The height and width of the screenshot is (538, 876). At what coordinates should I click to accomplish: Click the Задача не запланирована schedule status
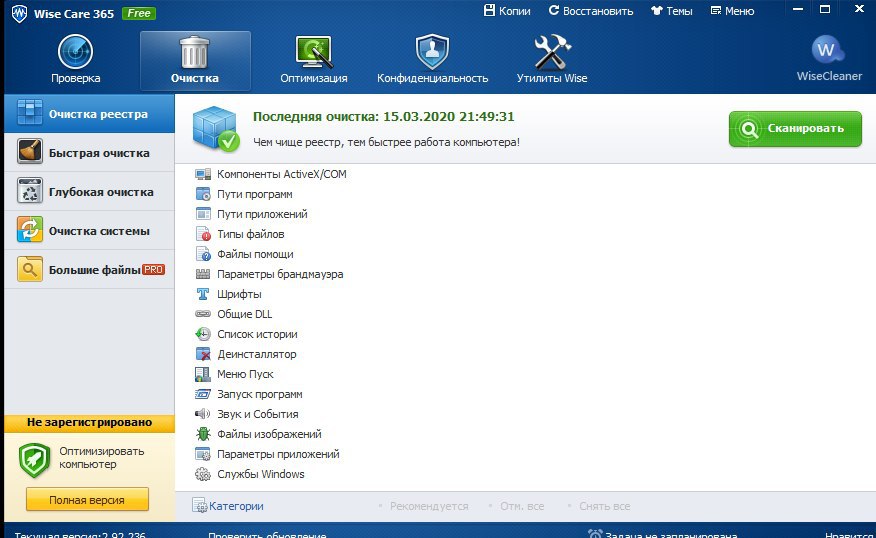pyautogui.click(x=663, y=534)
